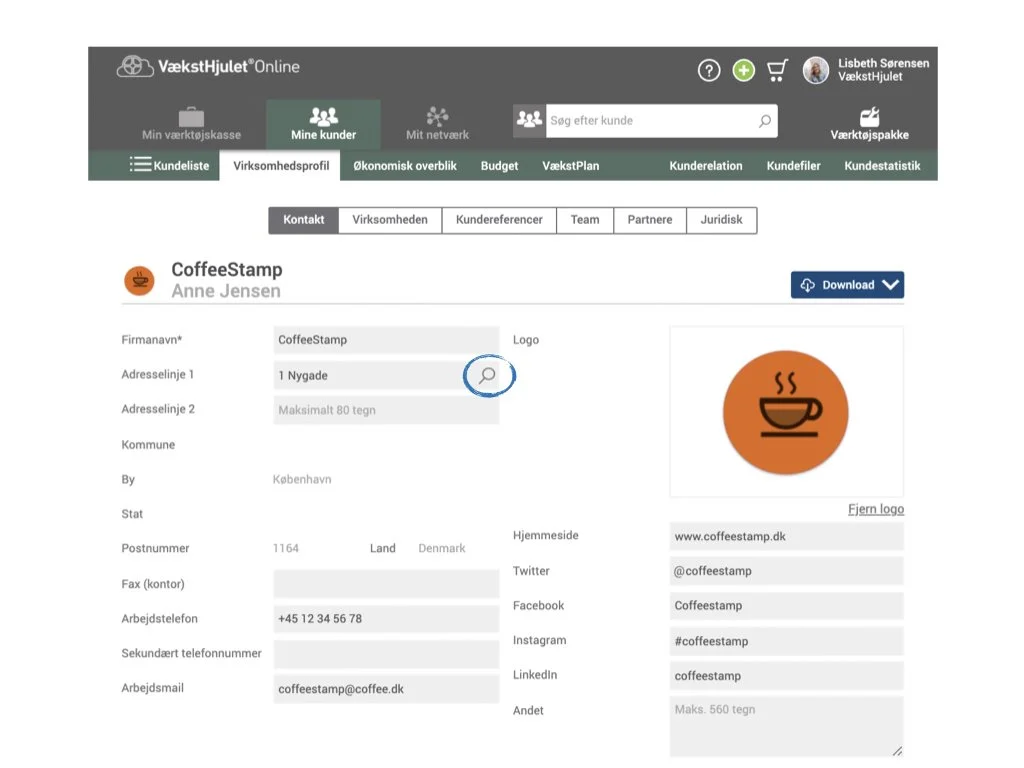Edit the Twitter handle field
The height and width of the screenshot is (768, 1024).
(786, 571)
